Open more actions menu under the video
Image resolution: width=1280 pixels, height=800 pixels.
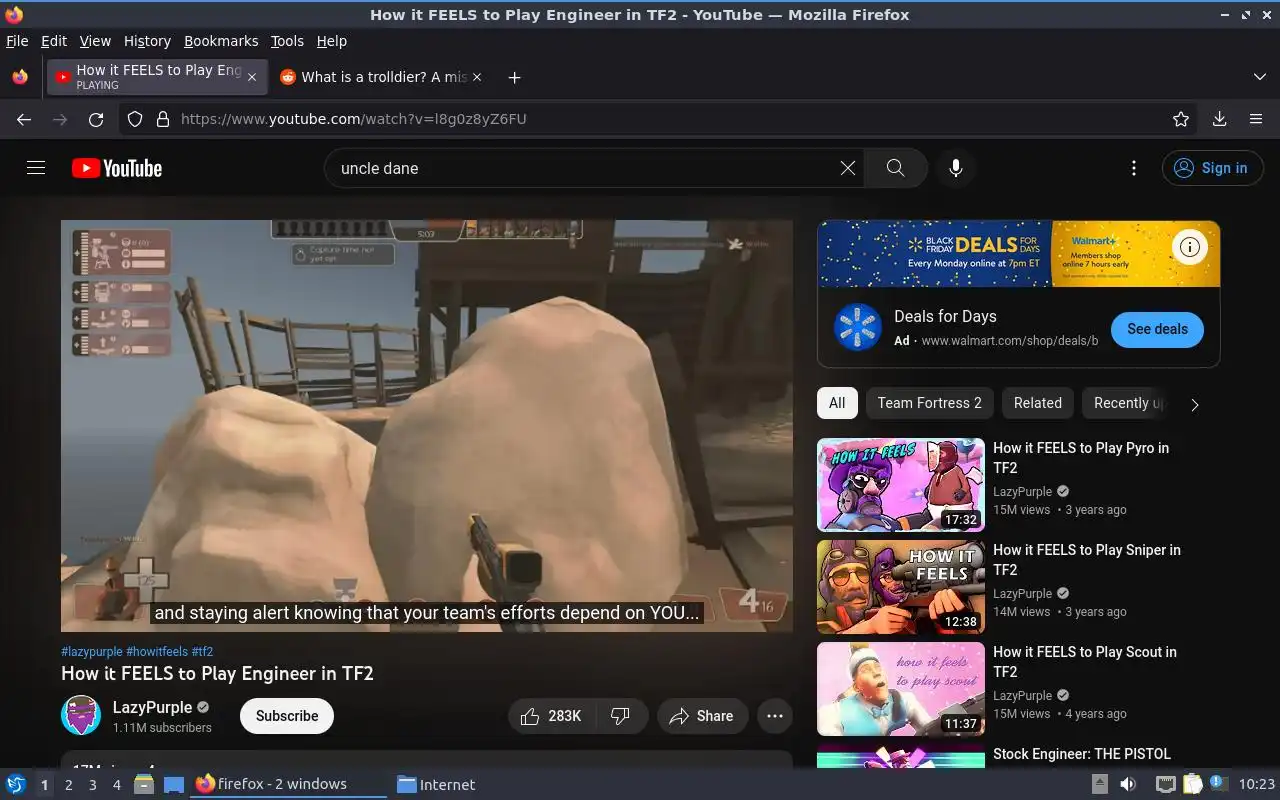point(774,716)
